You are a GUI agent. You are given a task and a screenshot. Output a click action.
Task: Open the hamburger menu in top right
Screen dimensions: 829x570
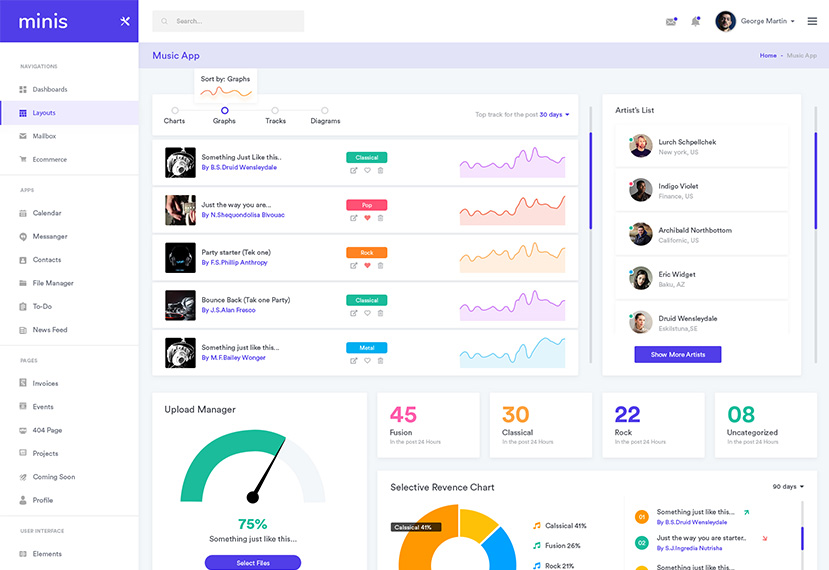tap(812, 21)
